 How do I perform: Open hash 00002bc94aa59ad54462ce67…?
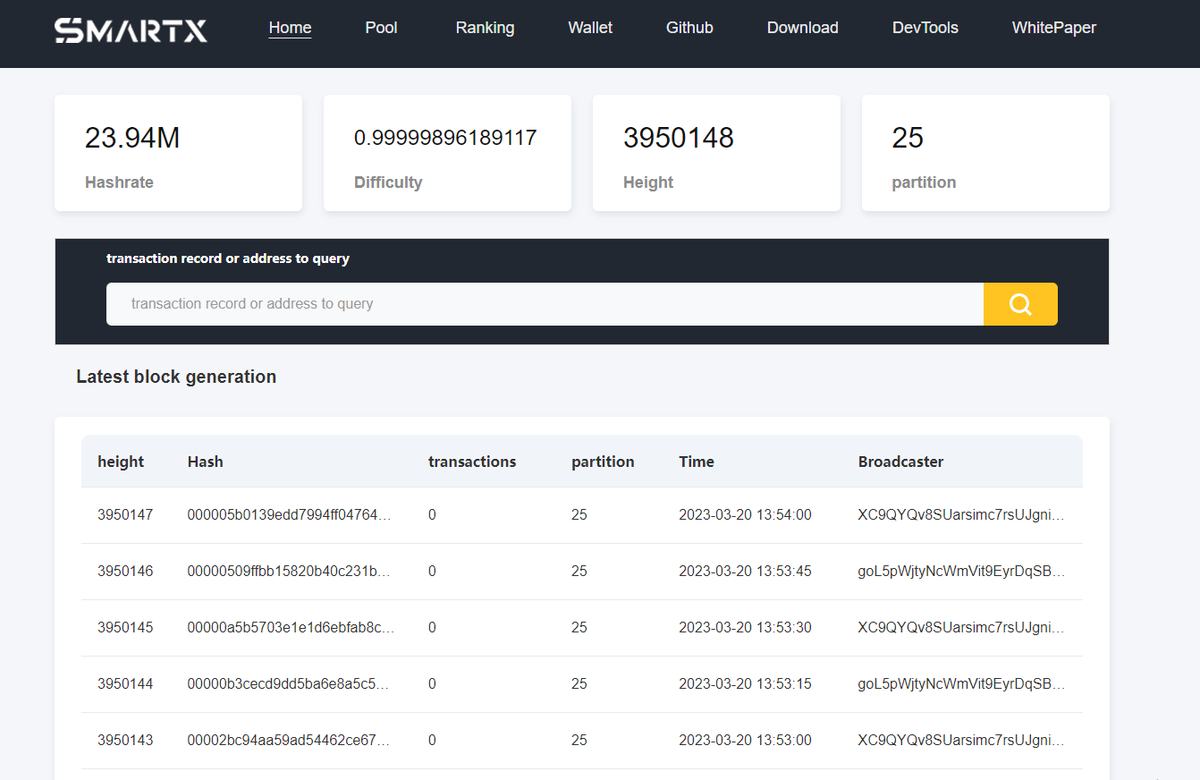[x=290, y=741]
